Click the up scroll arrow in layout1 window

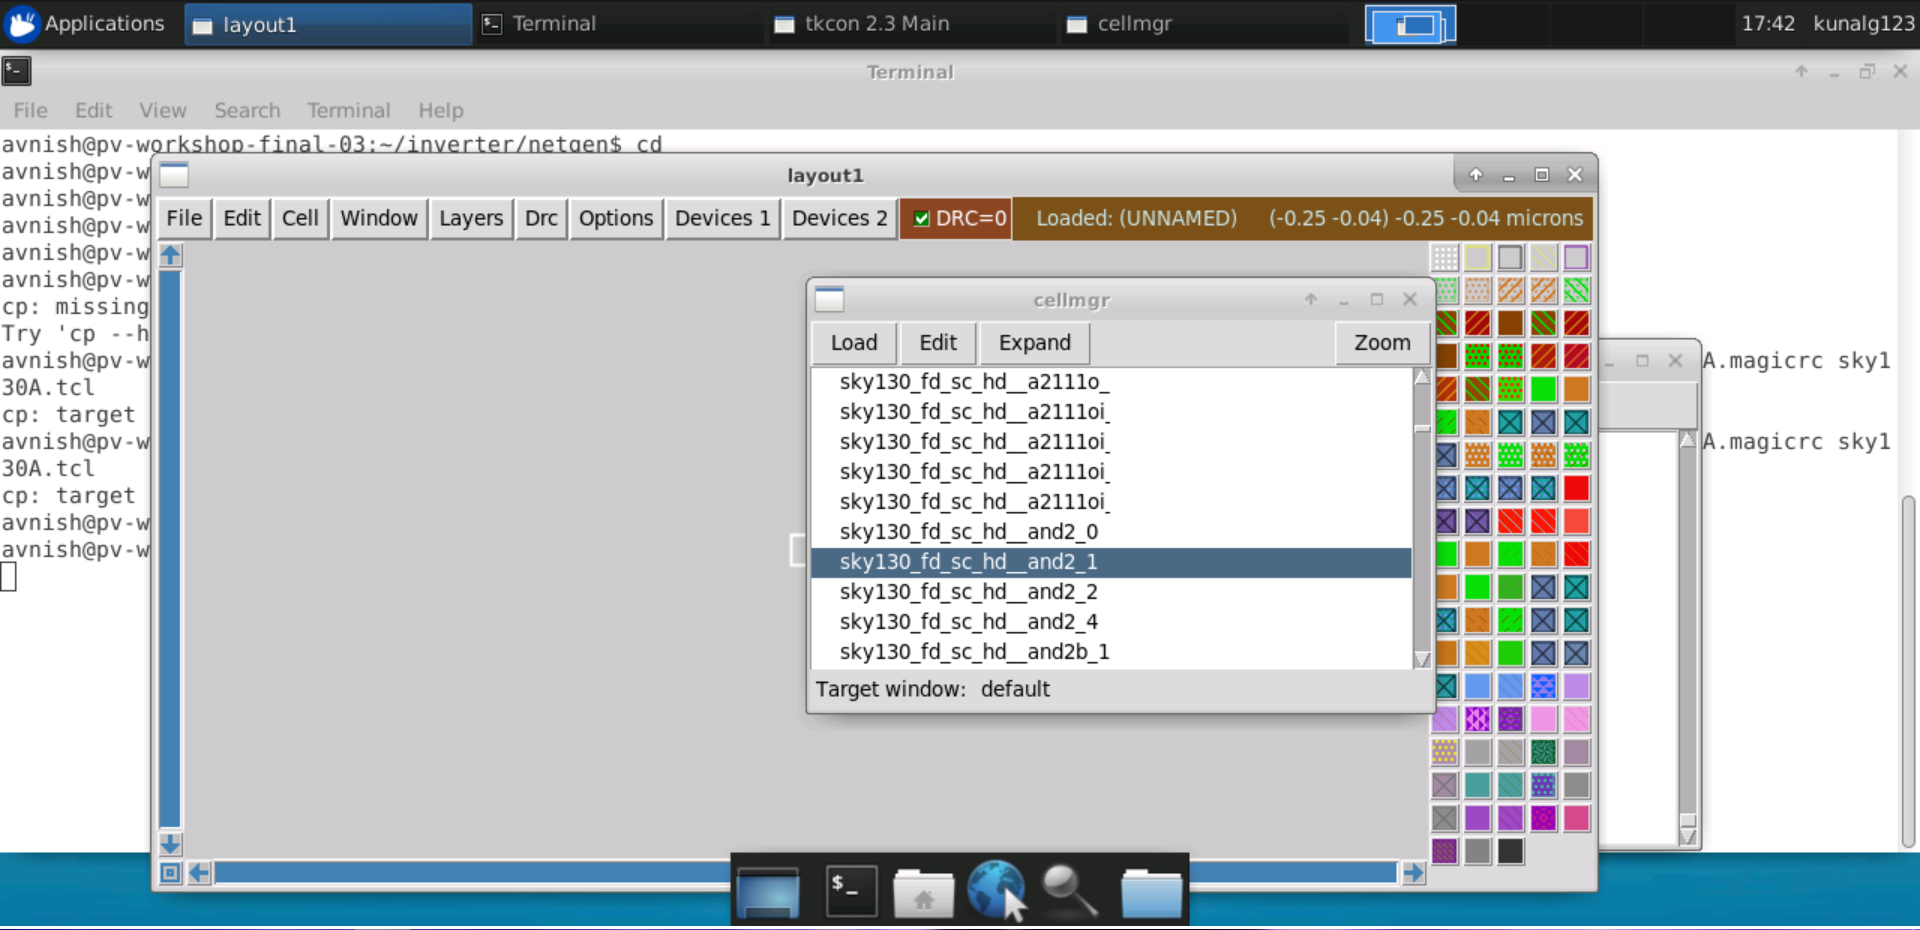pyautogui.click(x=170, y=256)
